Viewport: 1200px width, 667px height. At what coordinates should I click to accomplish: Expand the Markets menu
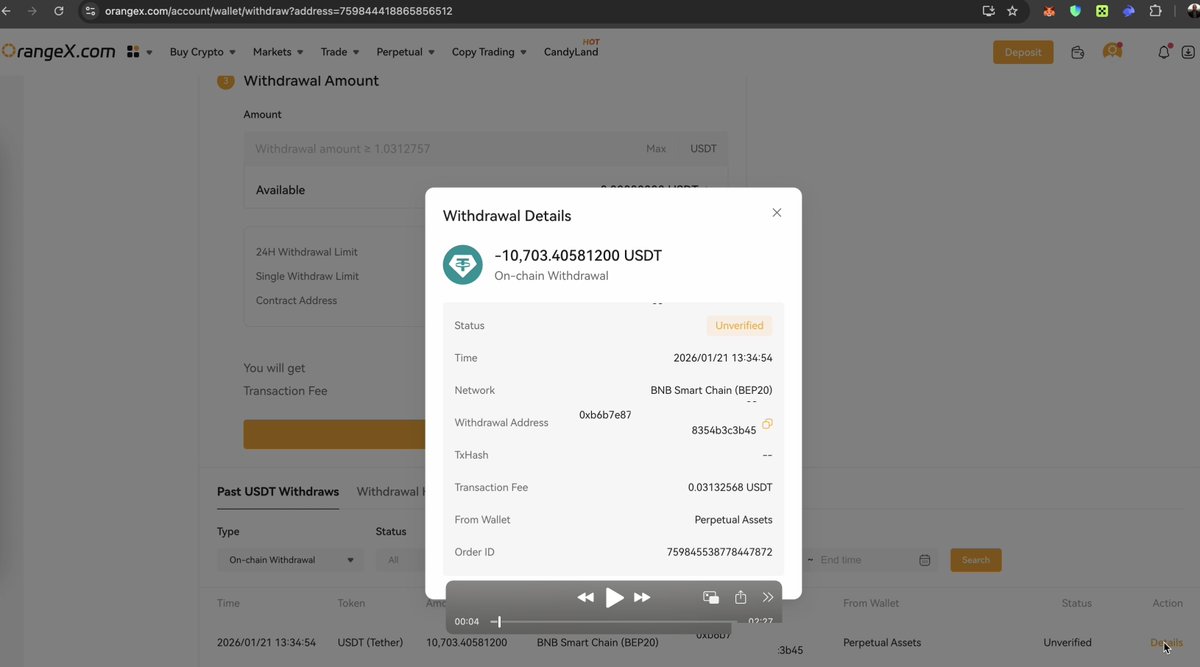click(x=278, y=52)
